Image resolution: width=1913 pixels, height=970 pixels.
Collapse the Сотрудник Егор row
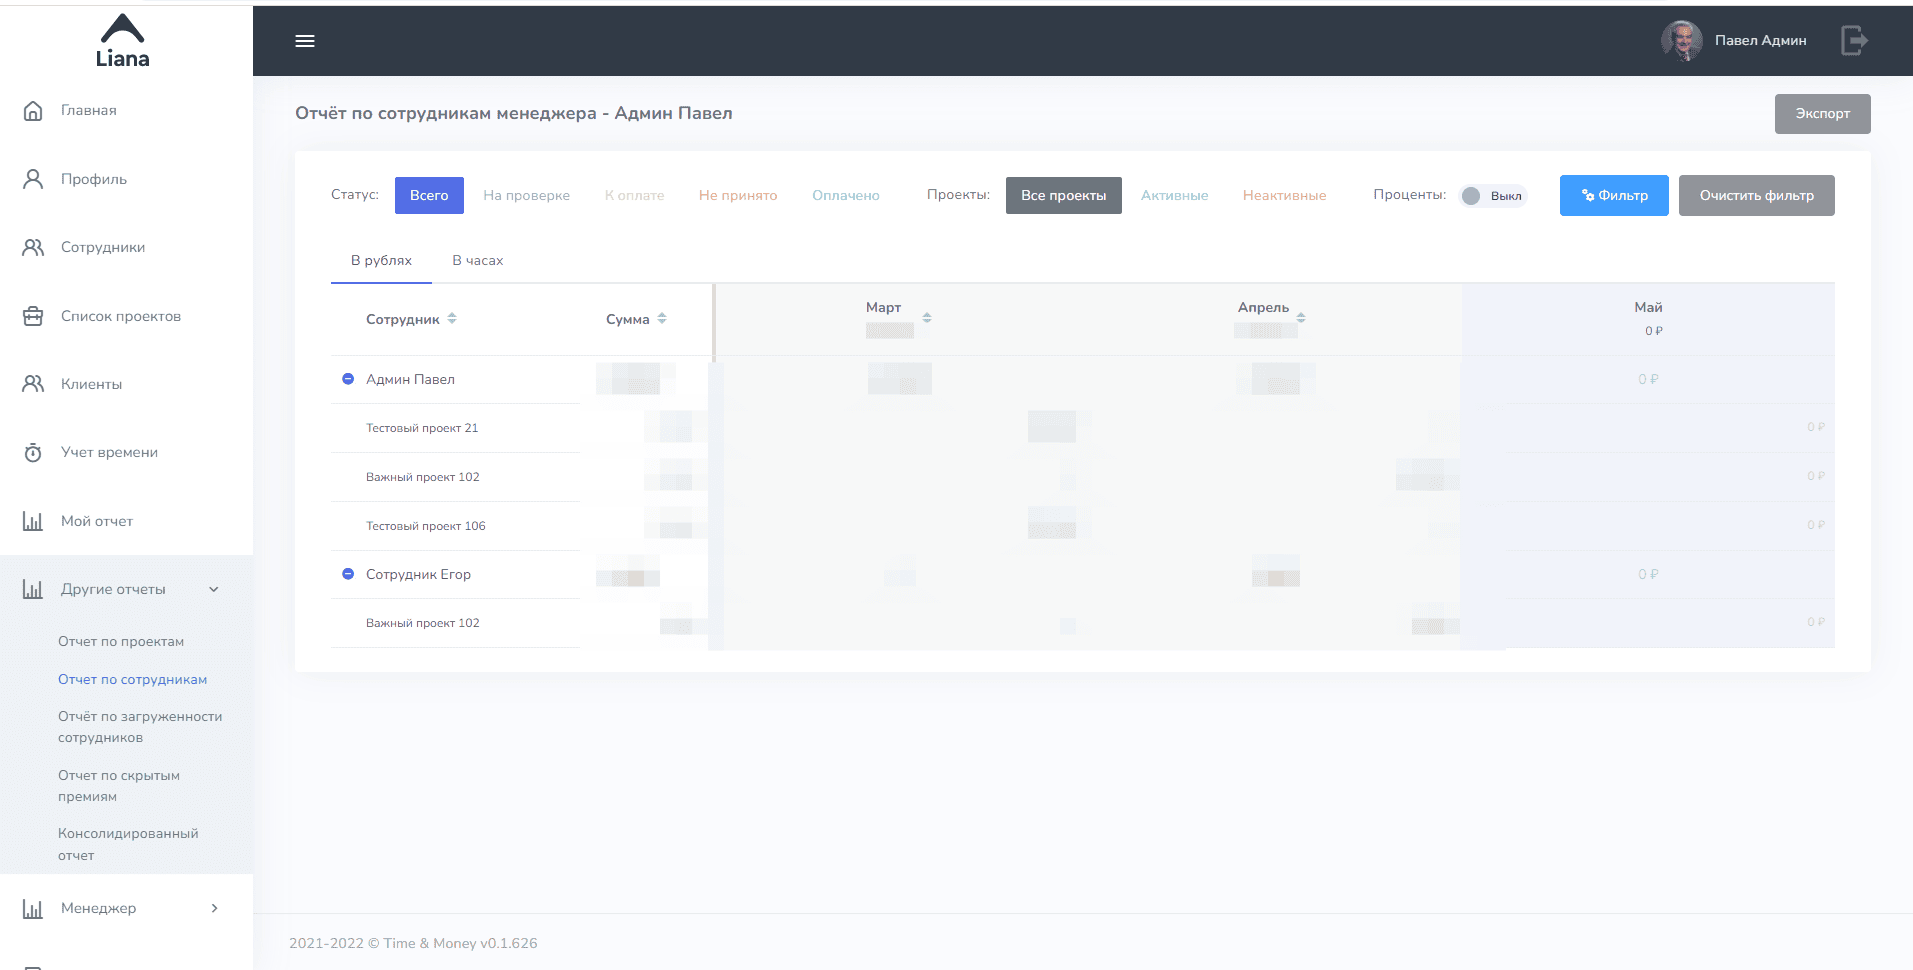tap(348, 574)
